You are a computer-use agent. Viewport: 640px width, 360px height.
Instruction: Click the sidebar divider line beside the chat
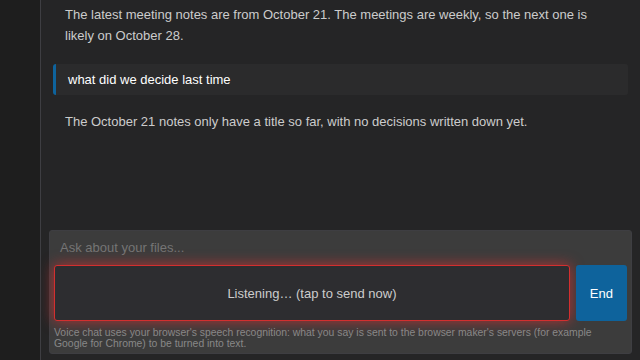tap(40, 180)
